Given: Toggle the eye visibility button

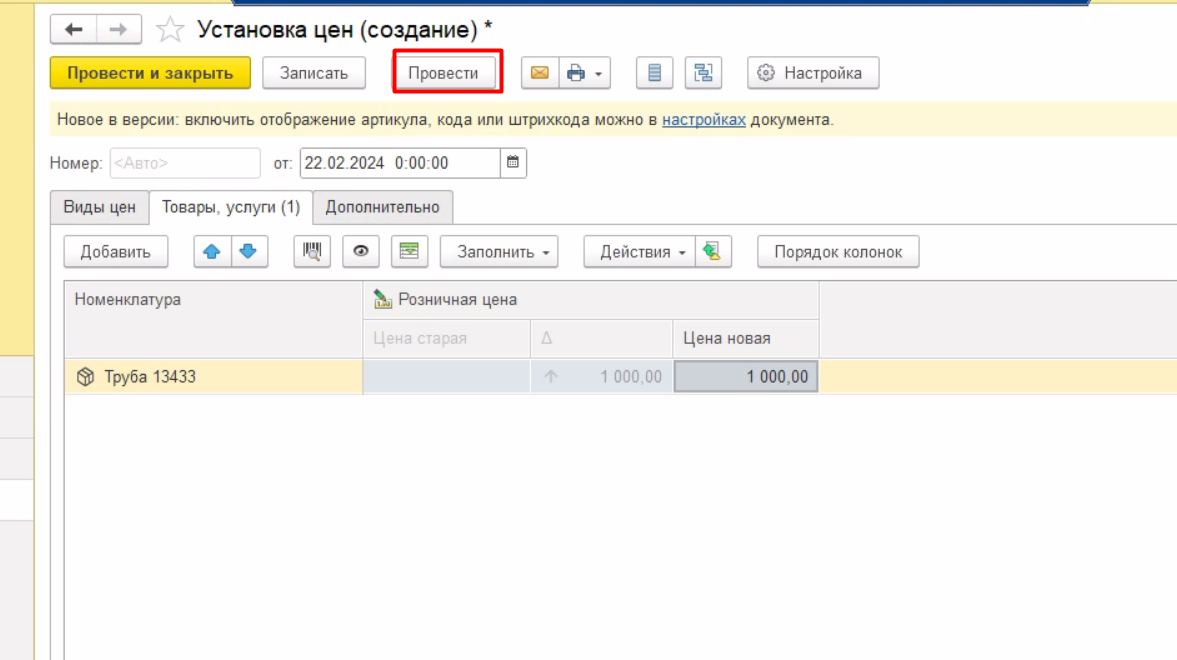Looking at the screenshot, I should (360, 252).
